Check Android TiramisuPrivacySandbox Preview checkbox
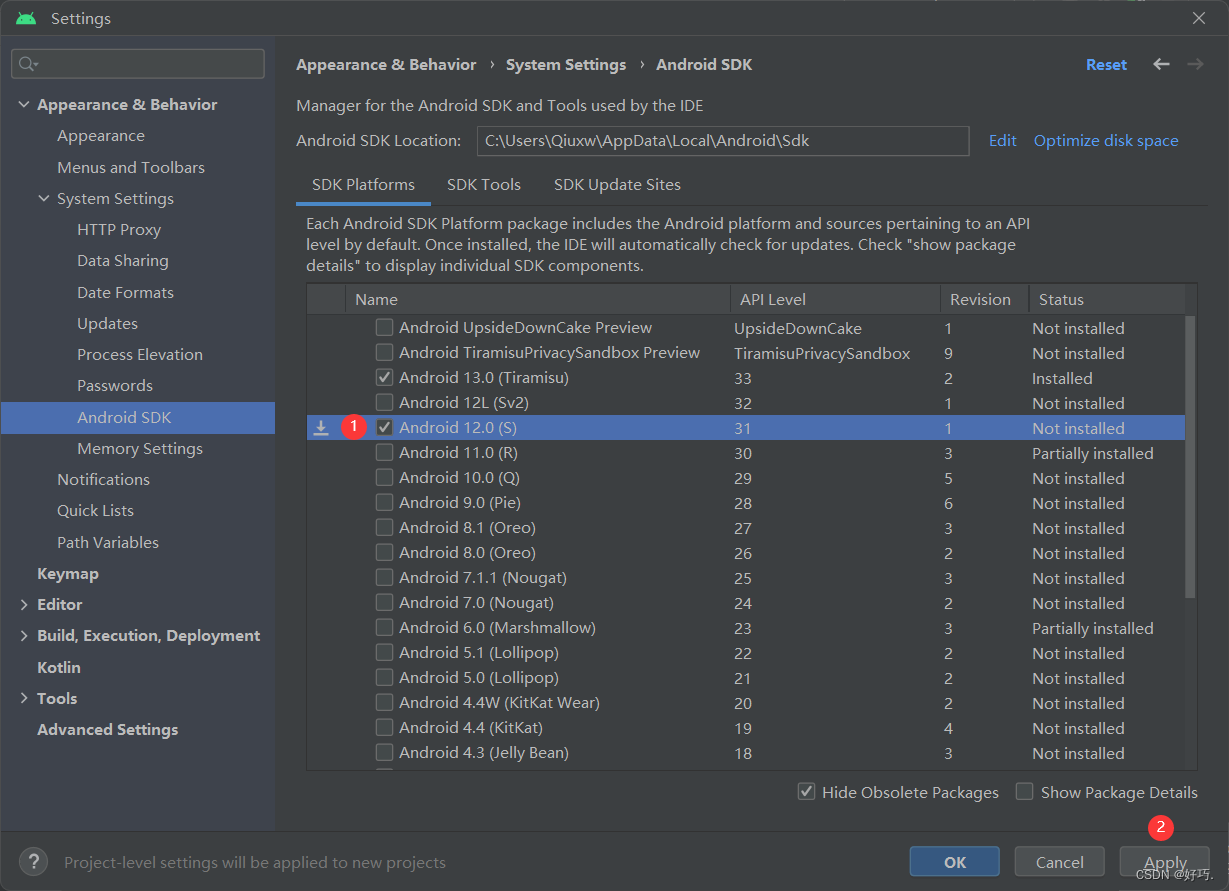 pyautogui.click(x=384, y=352)
